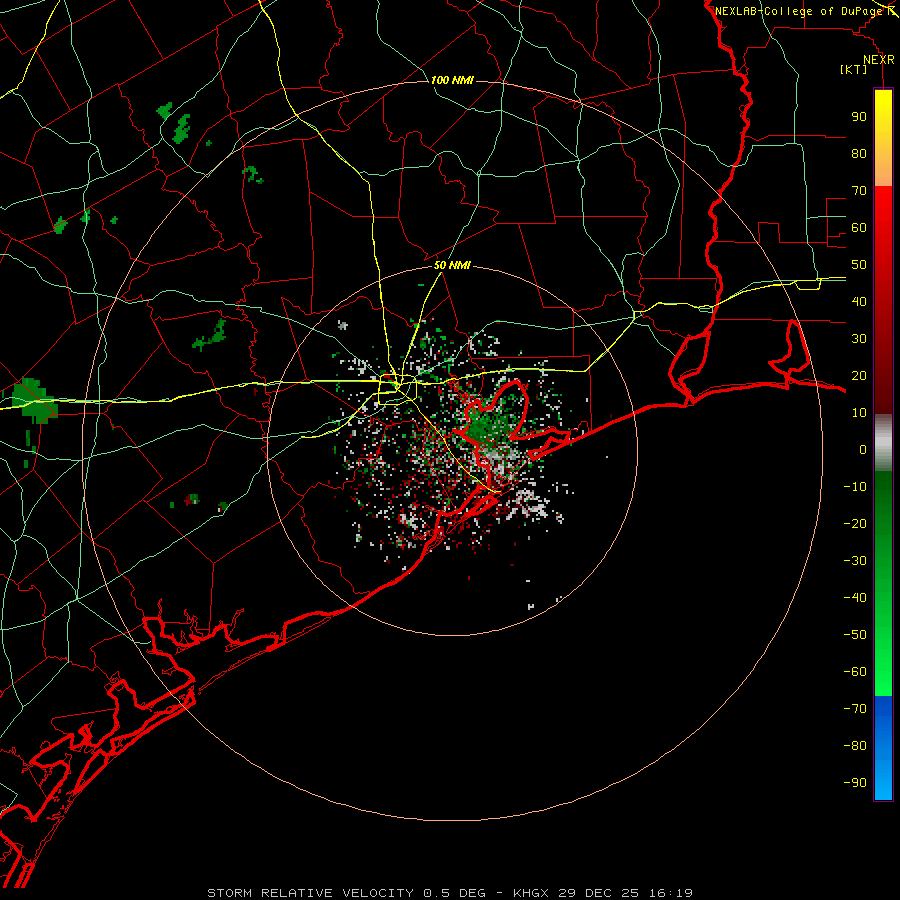Click the STORM RELATIVE VELOCITY caption text
Viewport: 900px width, 900px height.
pos(310,893)
